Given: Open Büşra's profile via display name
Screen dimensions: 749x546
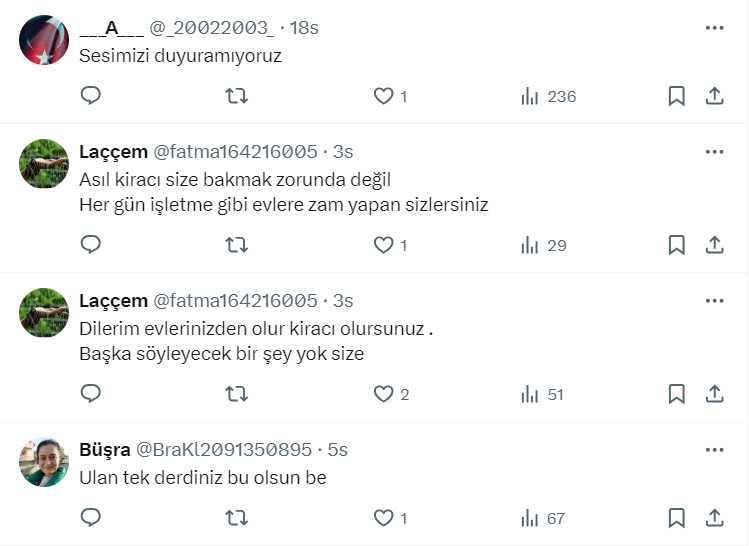Looking at the screenshot, I should pyautogui.click(x=103, y=450).
